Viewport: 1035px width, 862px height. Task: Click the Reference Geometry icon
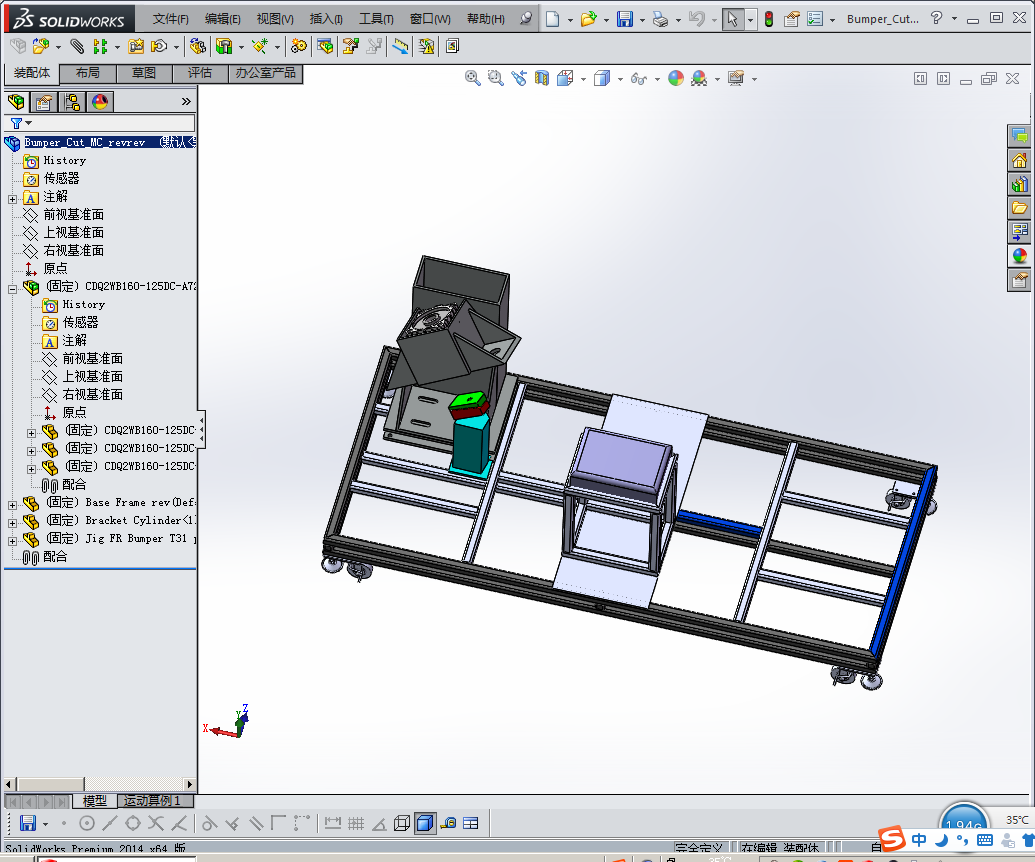[259, 46]
